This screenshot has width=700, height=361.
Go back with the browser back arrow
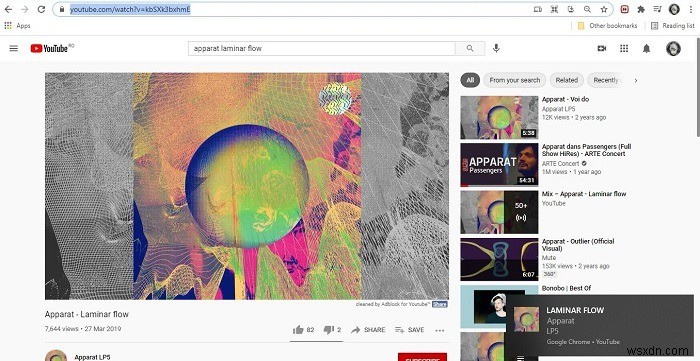[x=8, y=9]
